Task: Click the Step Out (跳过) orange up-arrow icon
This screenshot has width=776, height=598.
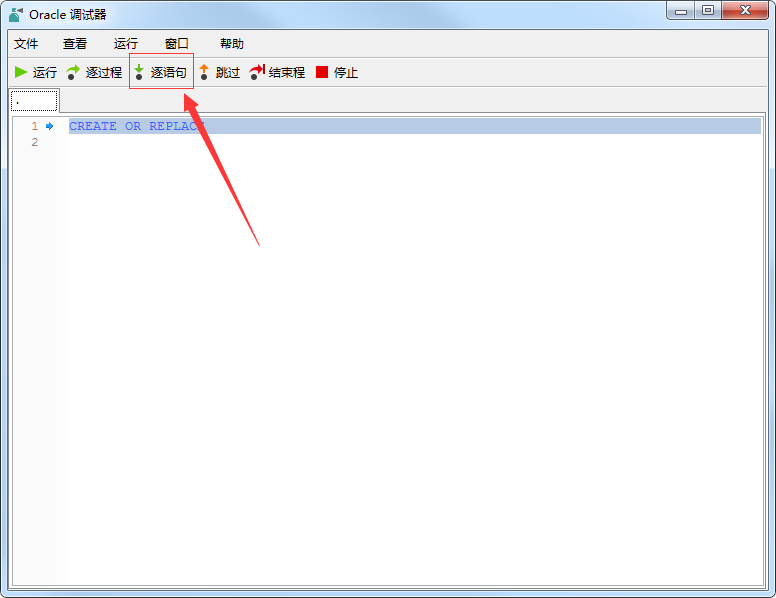Action: point(204,72)
